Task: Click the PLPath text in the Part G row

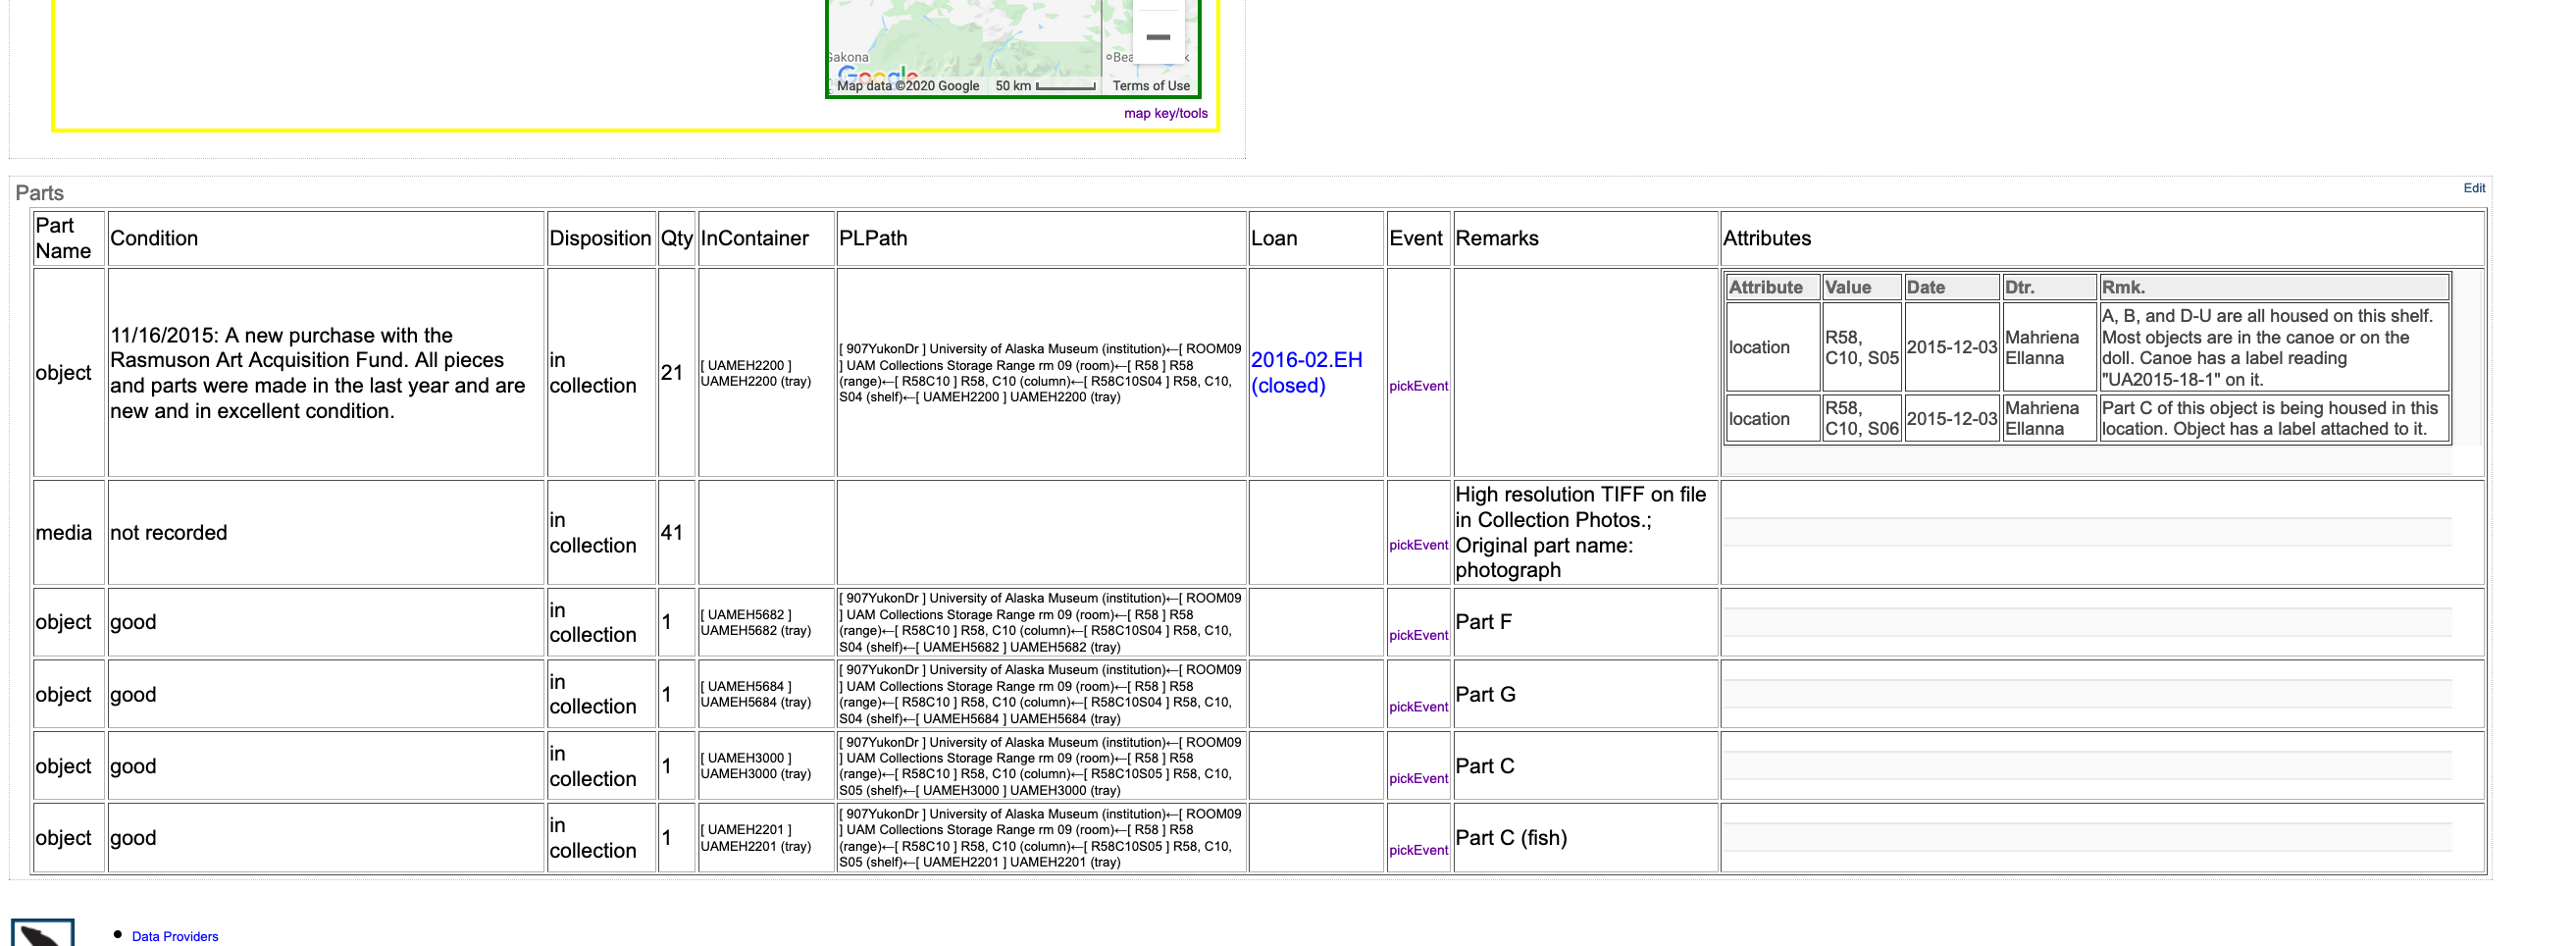Action: [x=1040, y=694]
